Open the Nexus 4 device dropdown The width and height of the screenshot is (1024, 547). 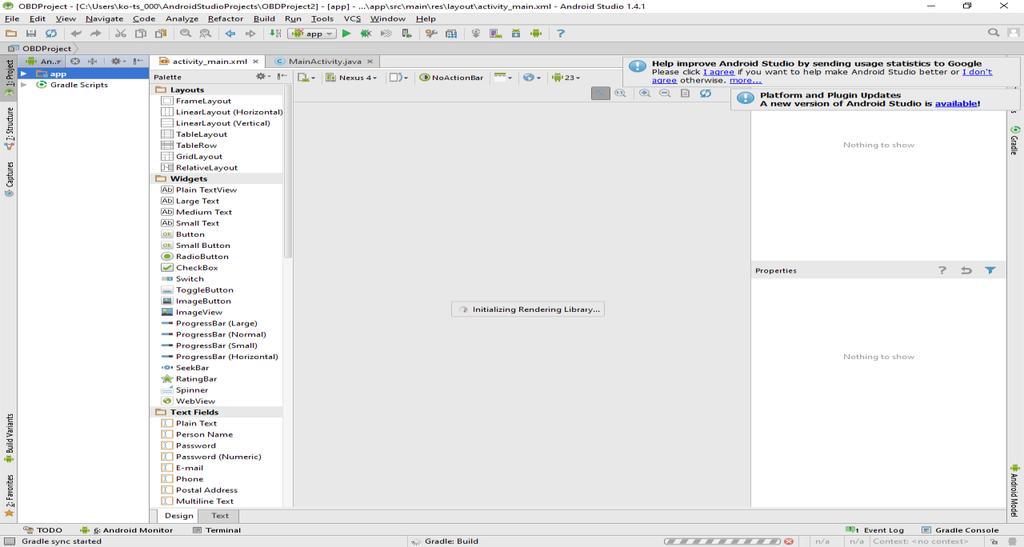click(x=351, y=77)
